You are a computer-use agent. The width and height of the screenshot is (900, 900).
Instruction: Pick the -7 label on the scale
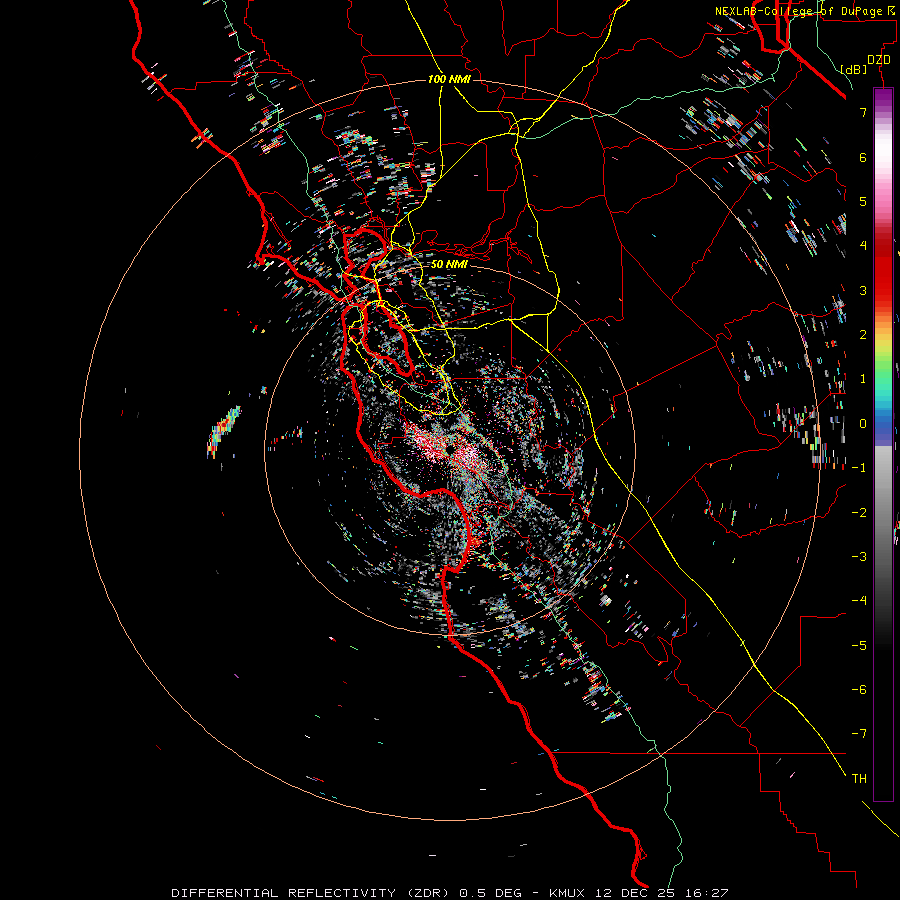(x=860, y=734)
